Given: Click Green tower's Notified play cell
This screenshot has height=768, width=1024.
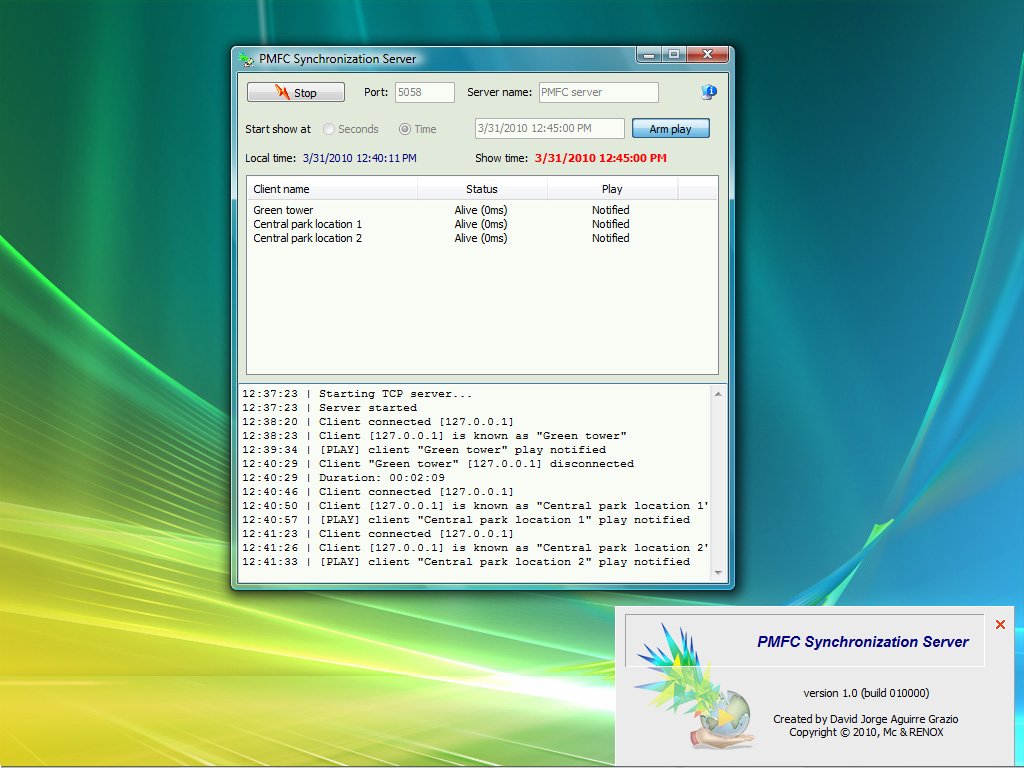Looking at the screenshot, I should pos(611,210).
